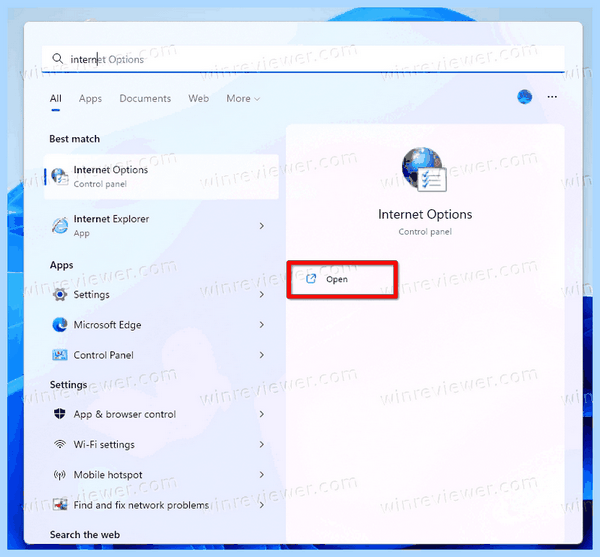Expand Wi-Fi settings chevron

click(262, 444)
